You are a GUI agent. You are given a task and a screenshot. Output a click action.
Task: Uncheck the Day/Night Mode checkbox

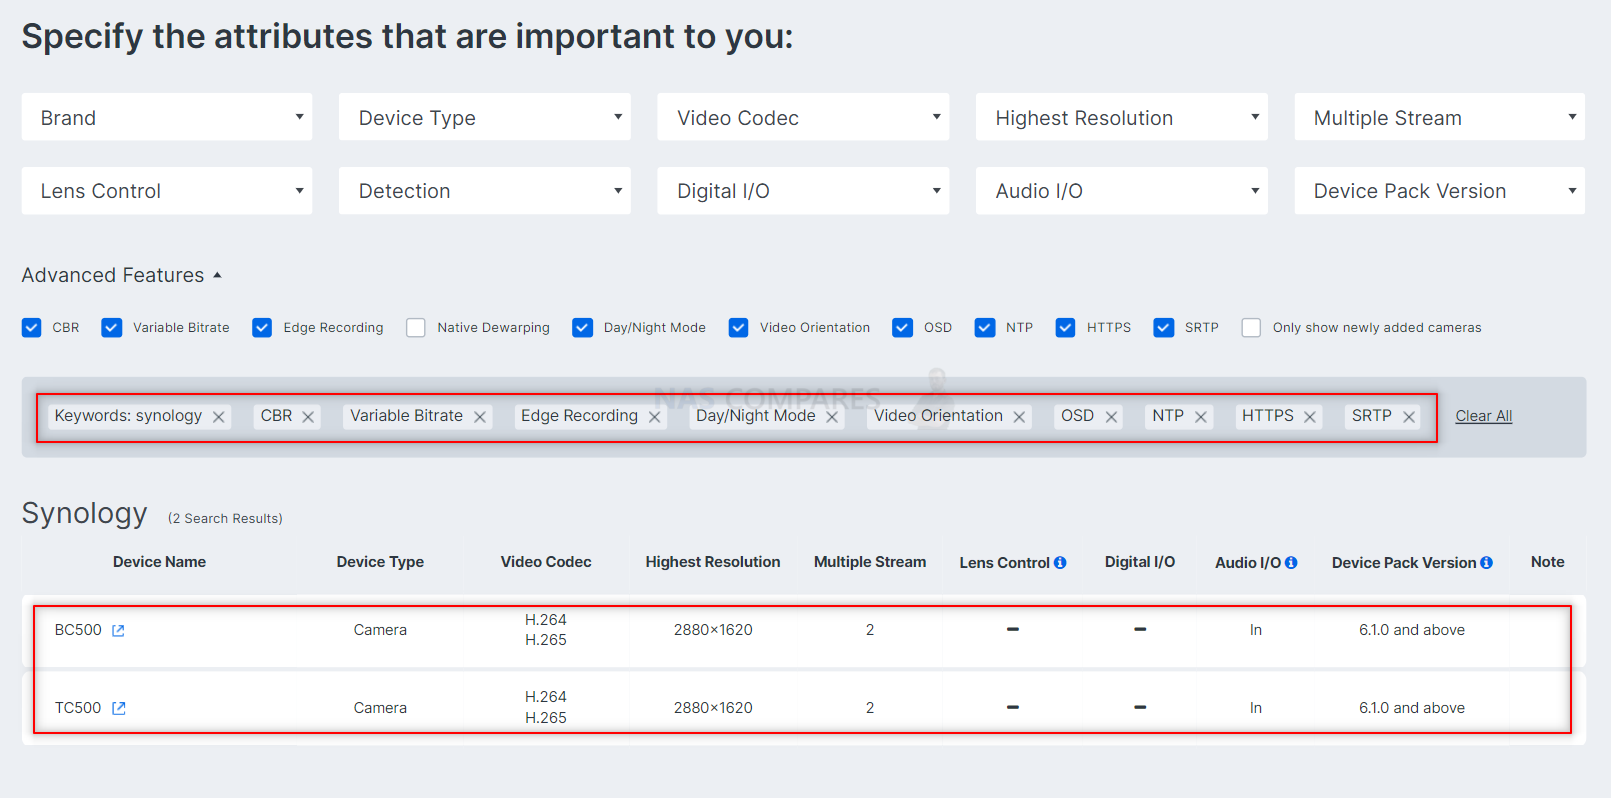(582, 328)
